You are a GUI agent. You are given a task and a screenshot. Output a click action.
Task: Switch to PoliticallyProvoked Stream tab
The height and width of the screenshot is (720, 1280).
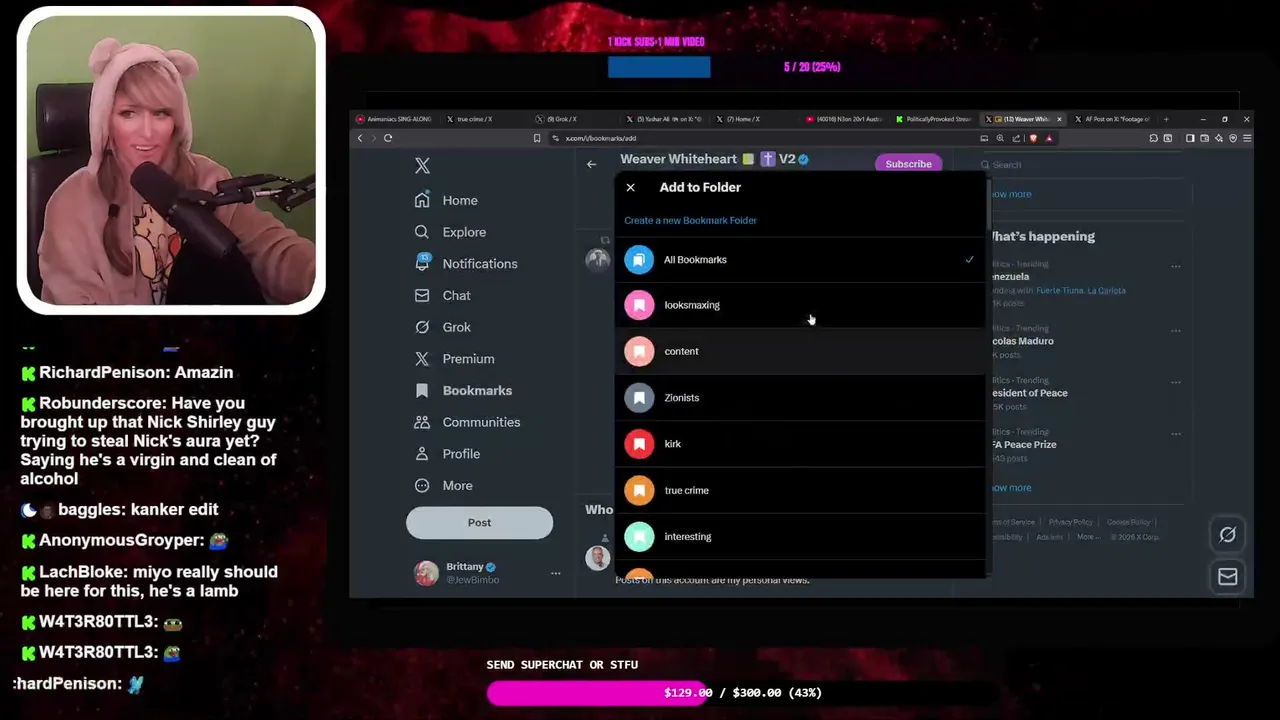pyautogui.click(x=934, y=119)
